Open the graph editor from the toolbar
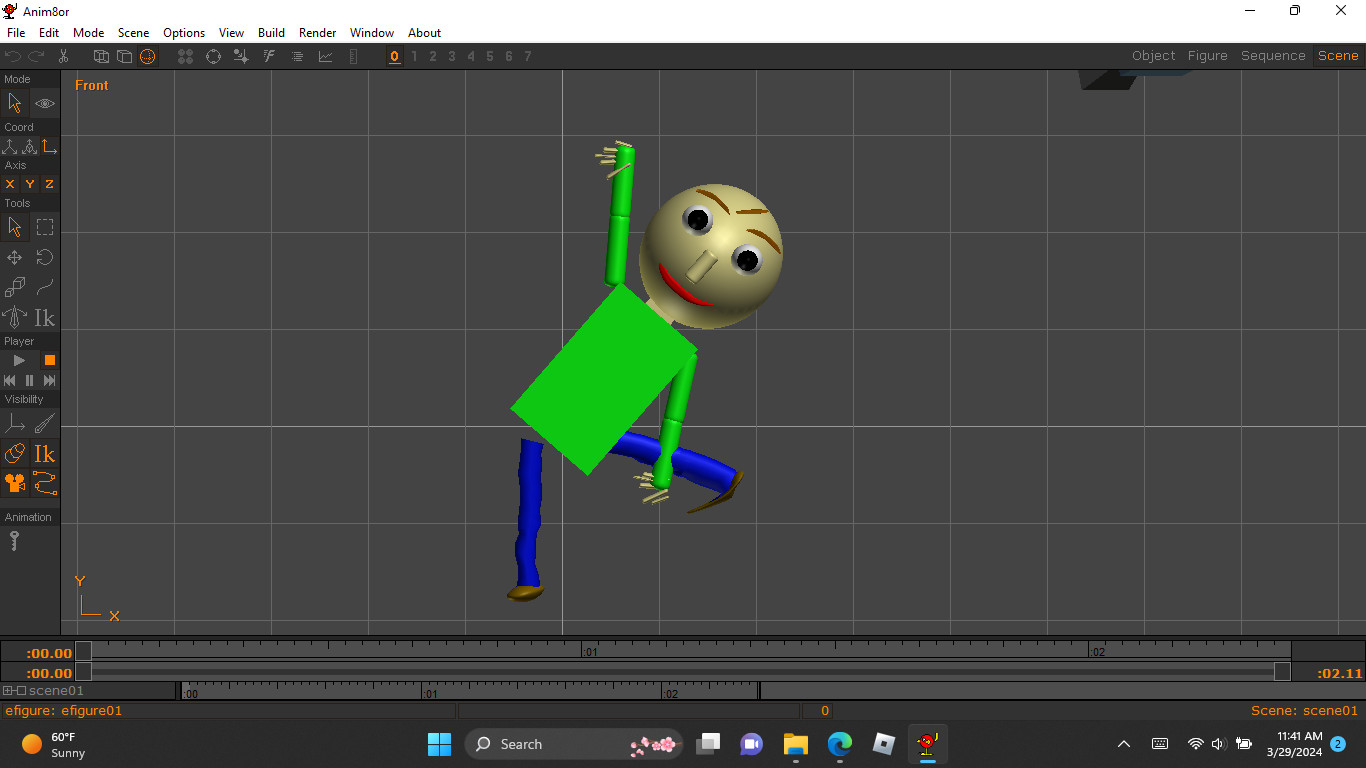This screenshot has height=768, width=1366. (325, 56)
